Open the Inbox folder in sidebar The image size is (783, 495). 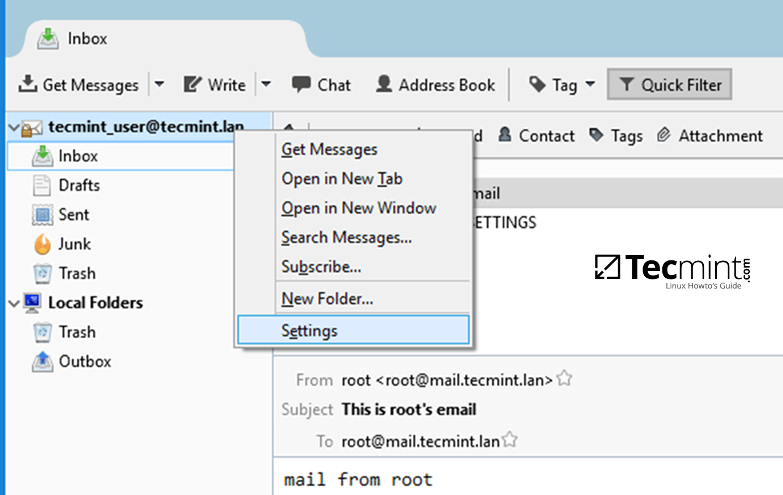(x=120, y=156)
